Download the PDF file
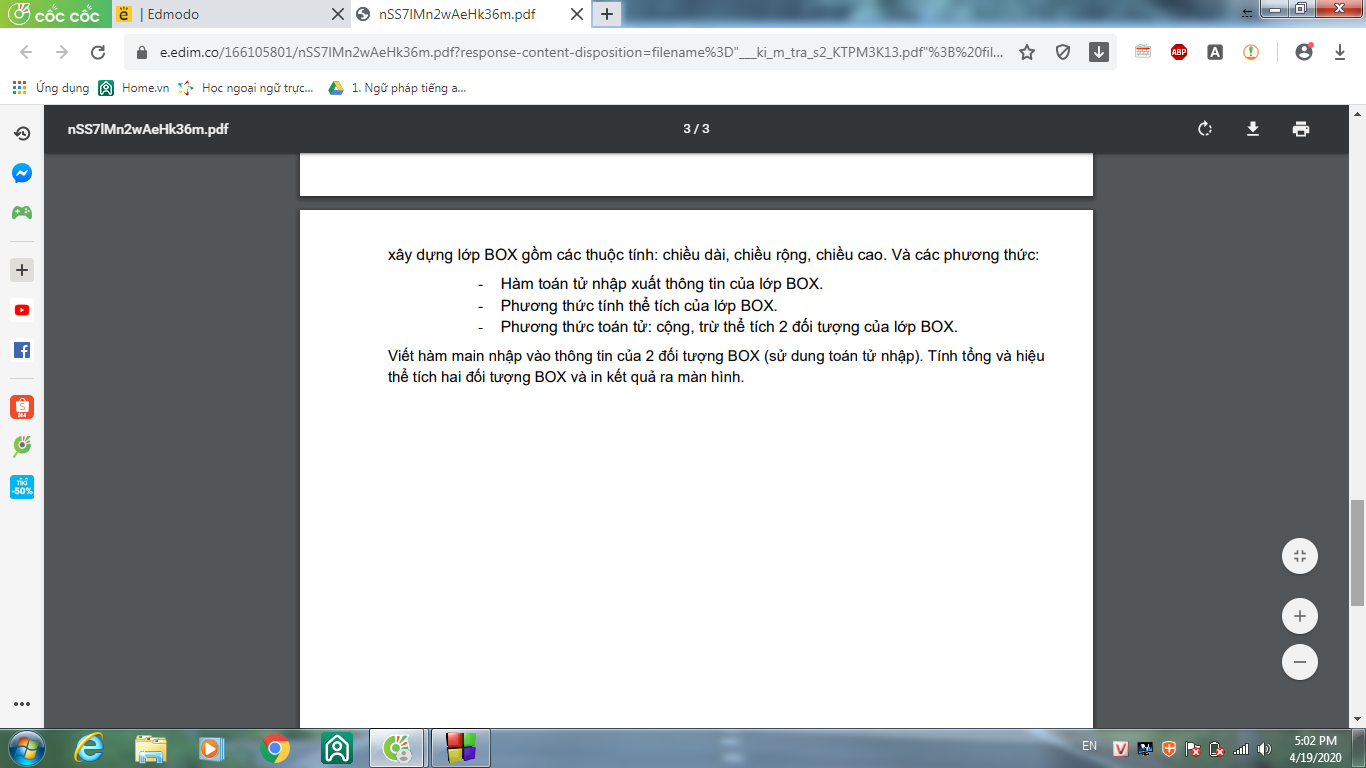This screenshot has height=768, width=1366. (x=1252, y=129)
